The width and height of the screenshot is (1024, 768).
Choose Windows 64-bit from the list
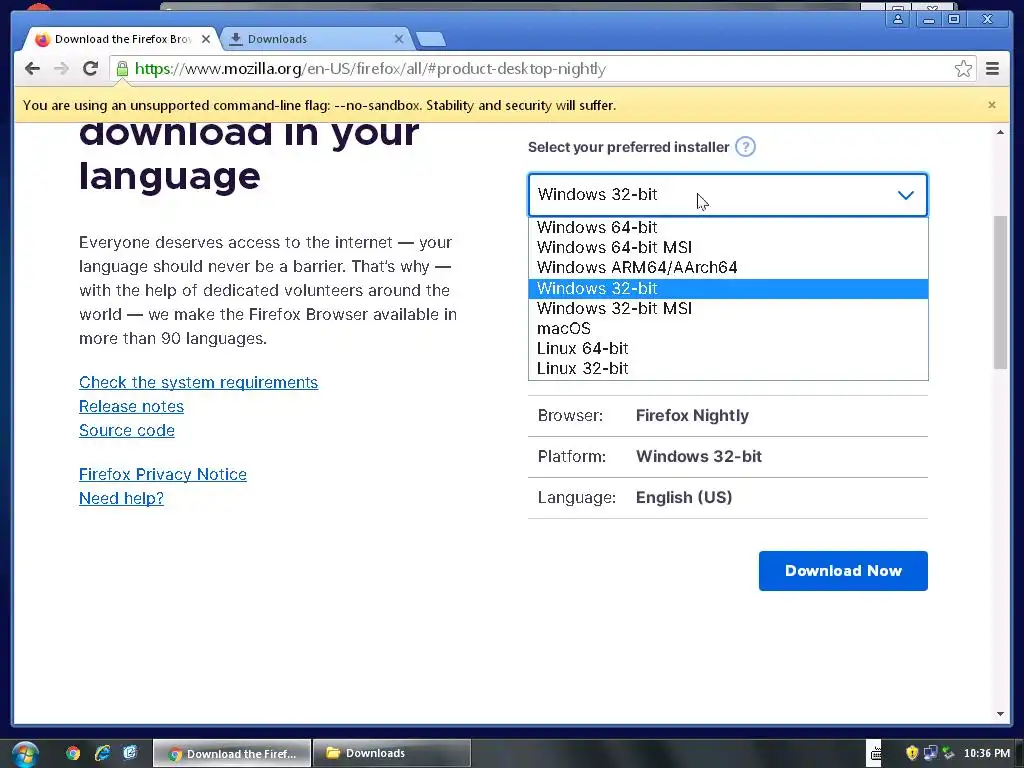click(x=728, y=227)
